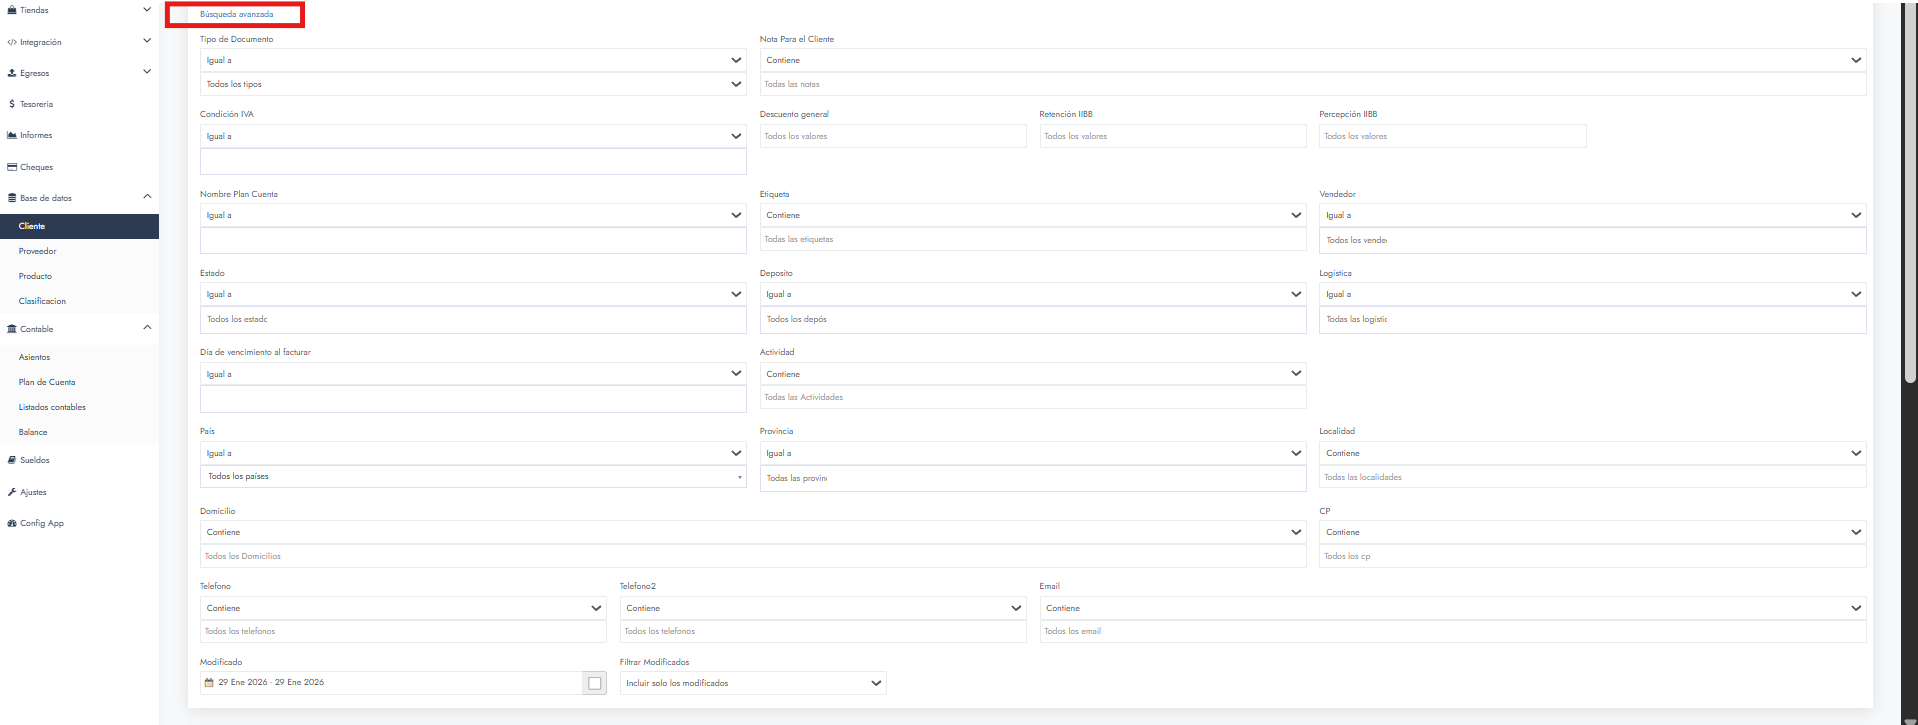The height and width of the screenshot is (725, 1918).
Task: Click the calendar icon in Modificado field
Action: (x=209, y=683)
